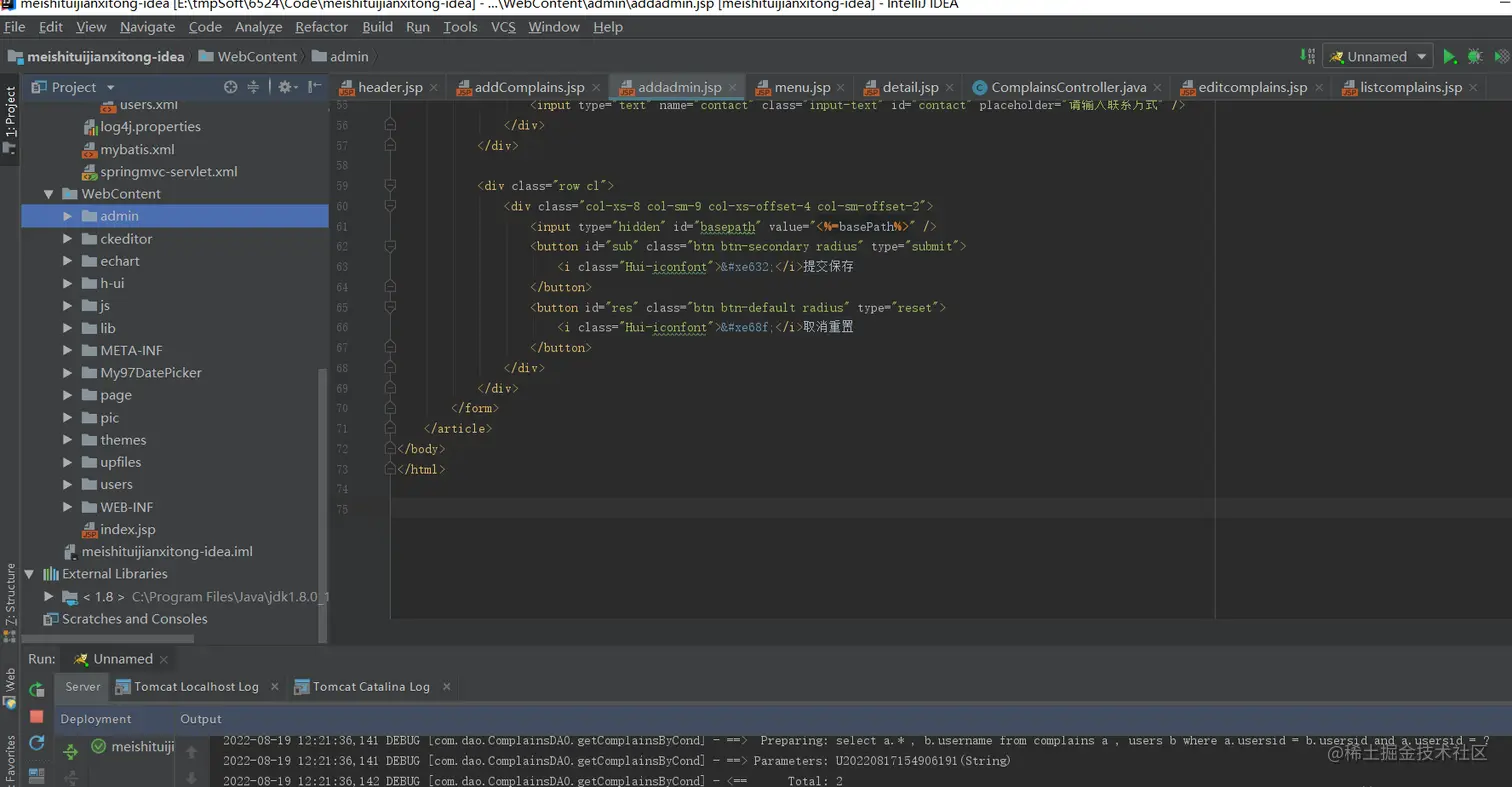
Task: Select log4j.properties file
Action: pos(141,127)
